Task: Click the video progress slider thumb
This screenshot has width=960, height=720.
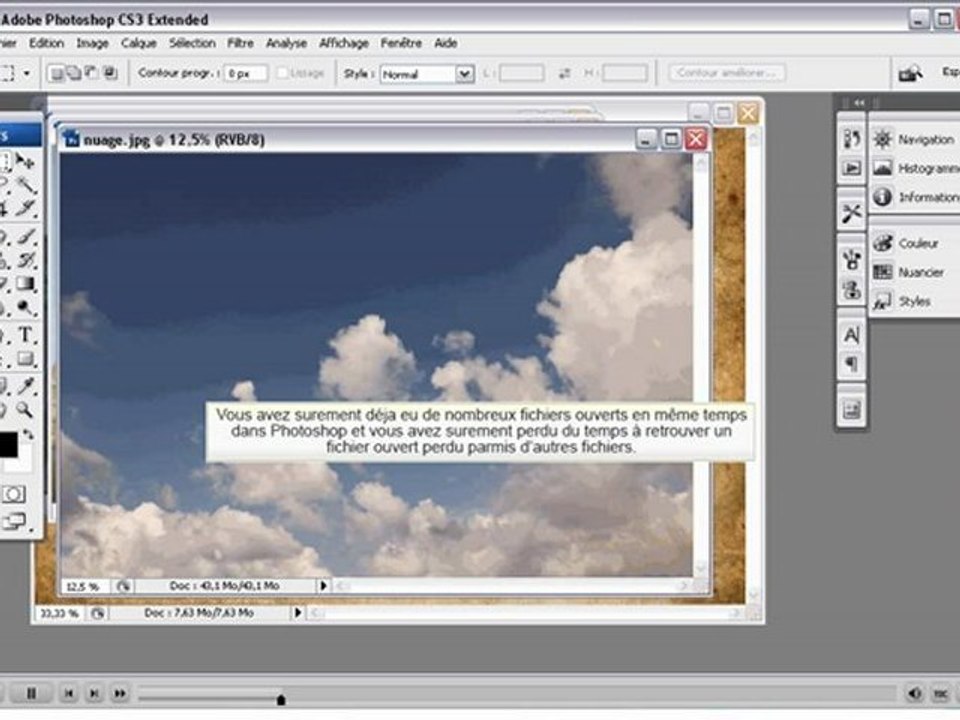Action: (x=281, y=699)
